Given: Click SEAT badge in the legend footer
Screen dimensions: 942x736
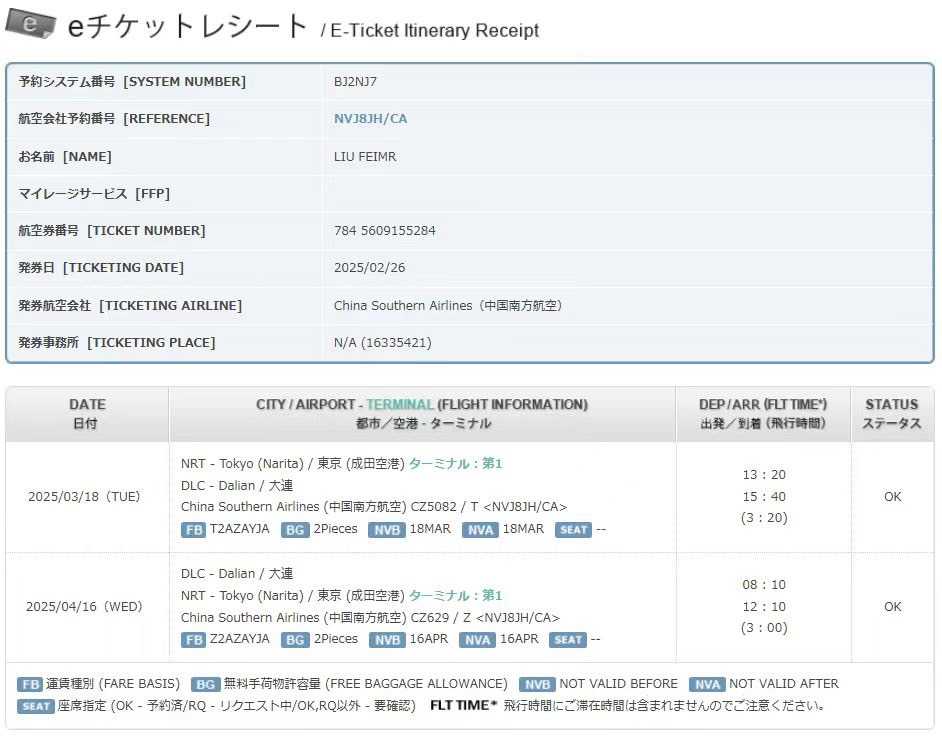Looking at the screenshot, I should click(x=35, y=706).
